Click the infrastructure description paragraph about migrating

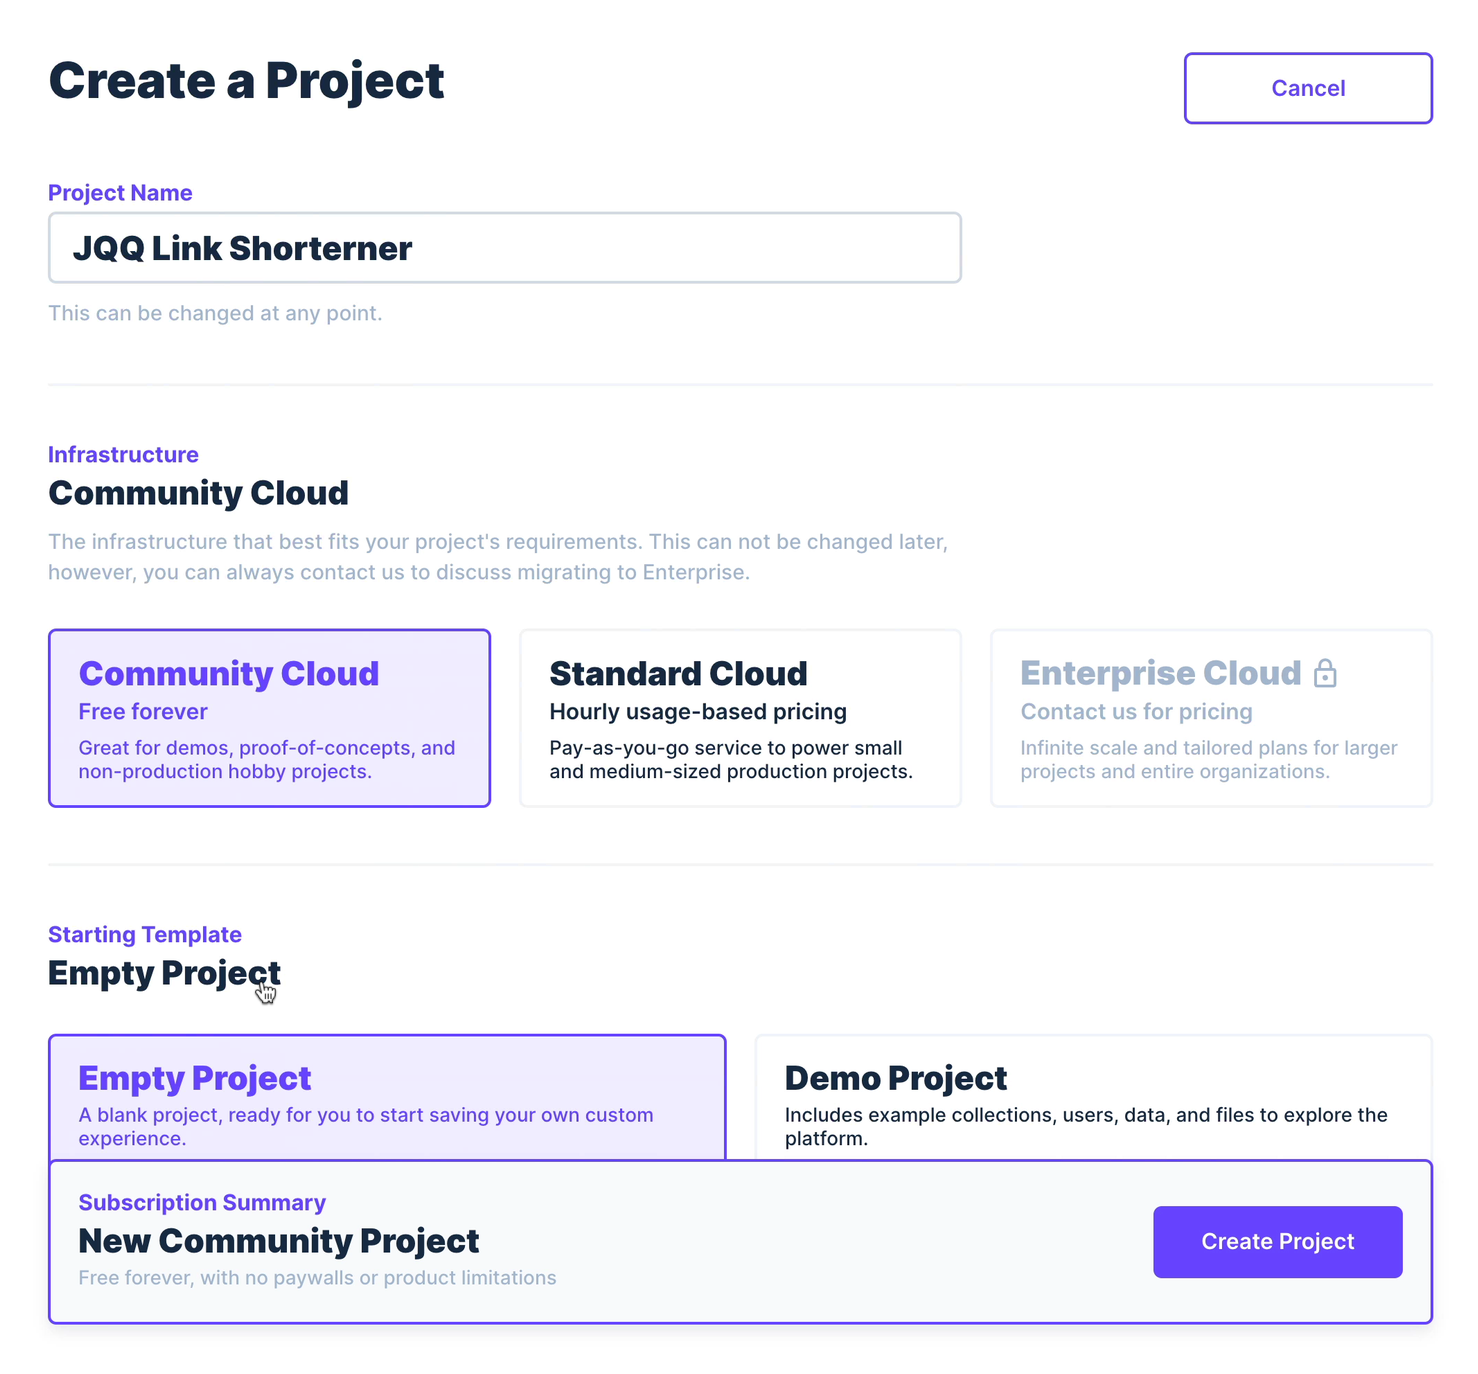pyautogui.click(x=498, y=557)
